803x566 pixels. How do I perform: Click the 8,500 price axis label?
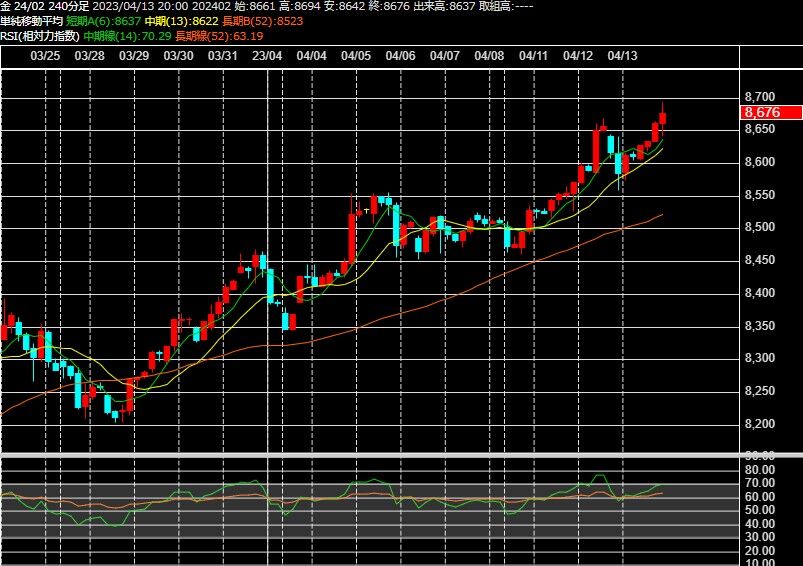pos(760,227)
